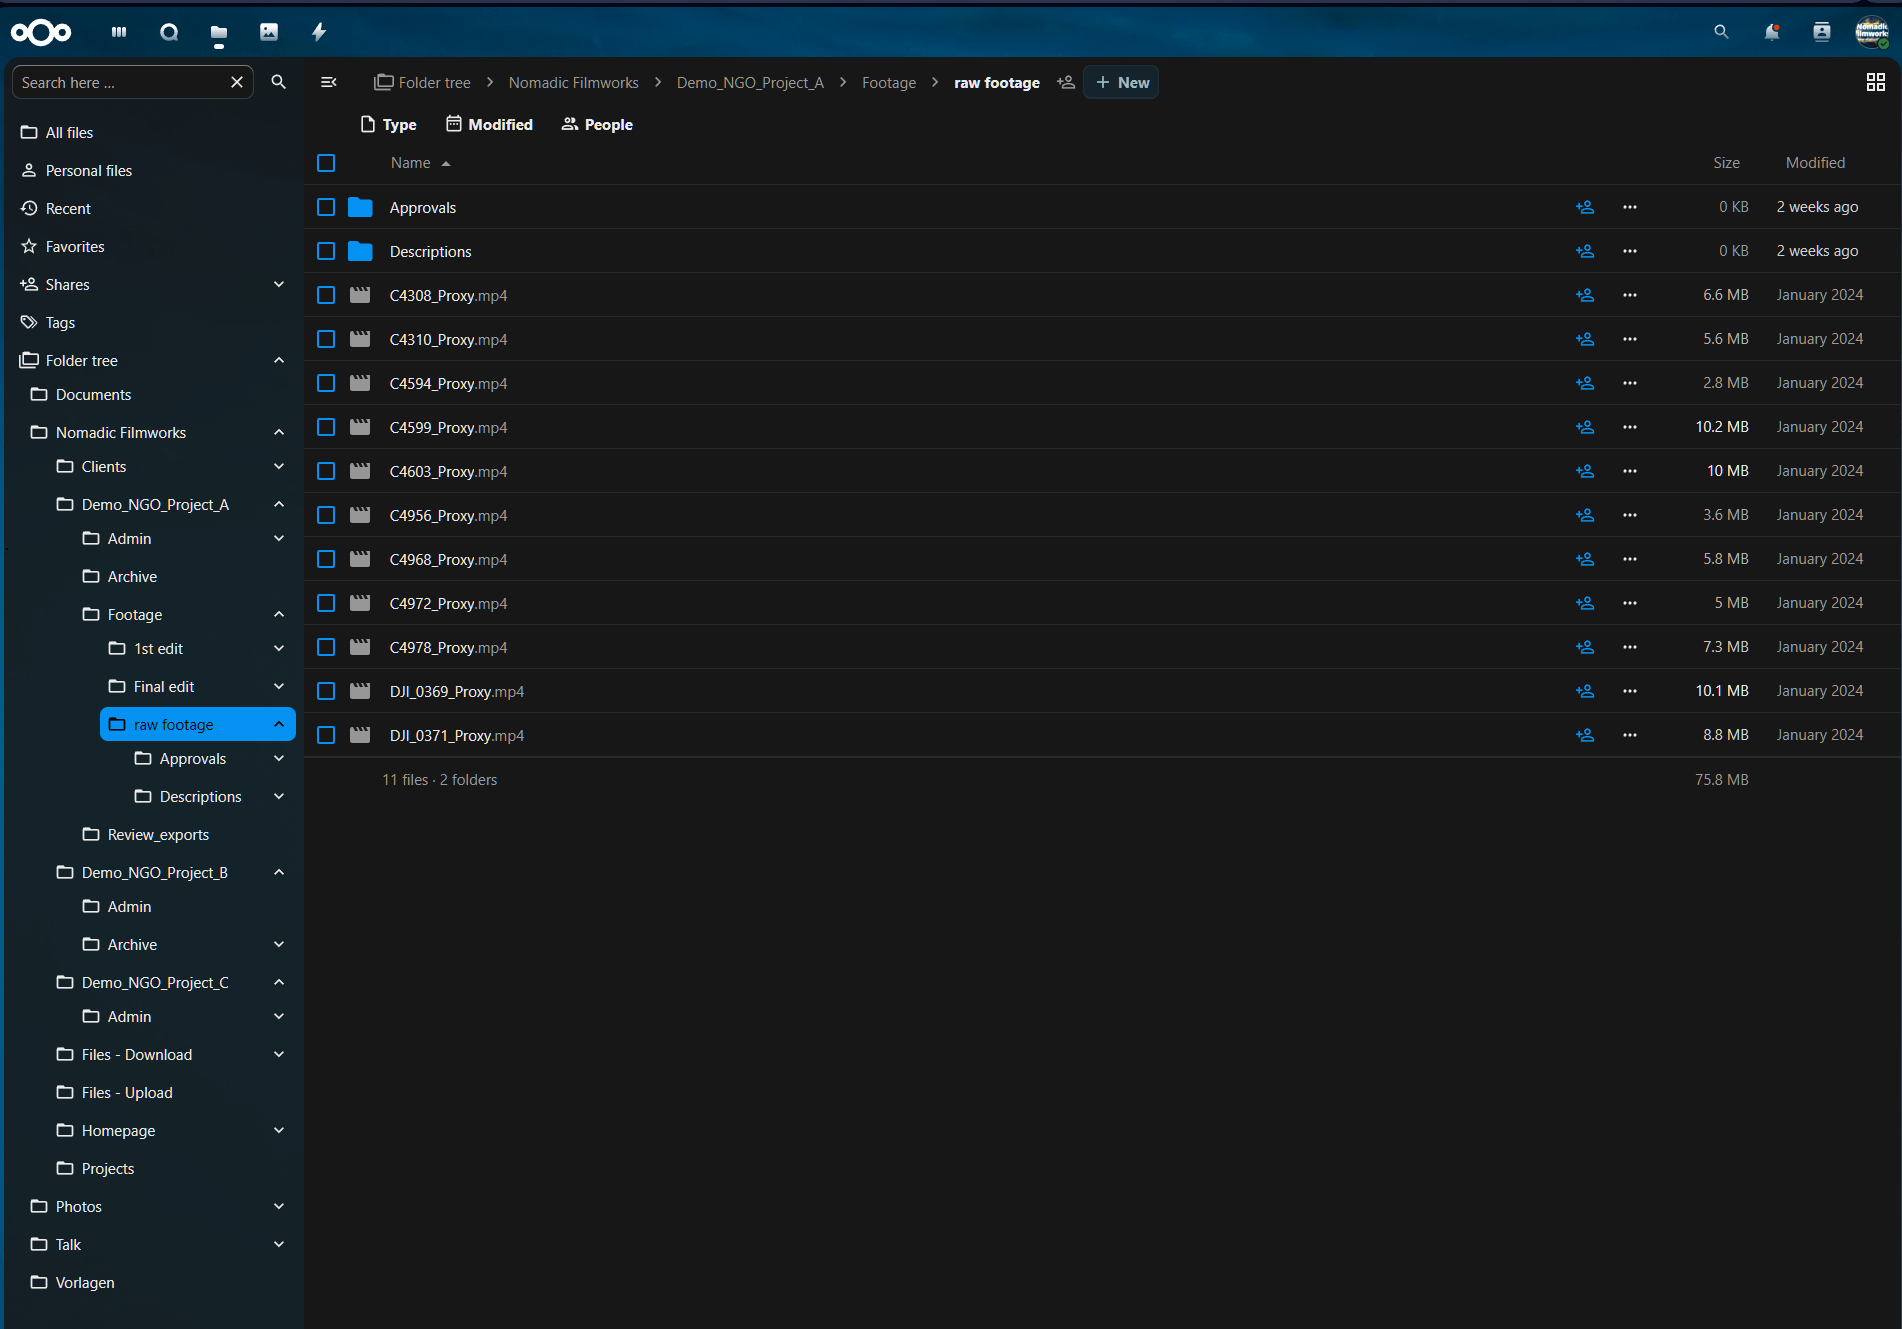Viewport: 1902px width, 1329px height.
Task: Click share icon for C4599_Proxy.mp4
Action: coord(1584,427)
